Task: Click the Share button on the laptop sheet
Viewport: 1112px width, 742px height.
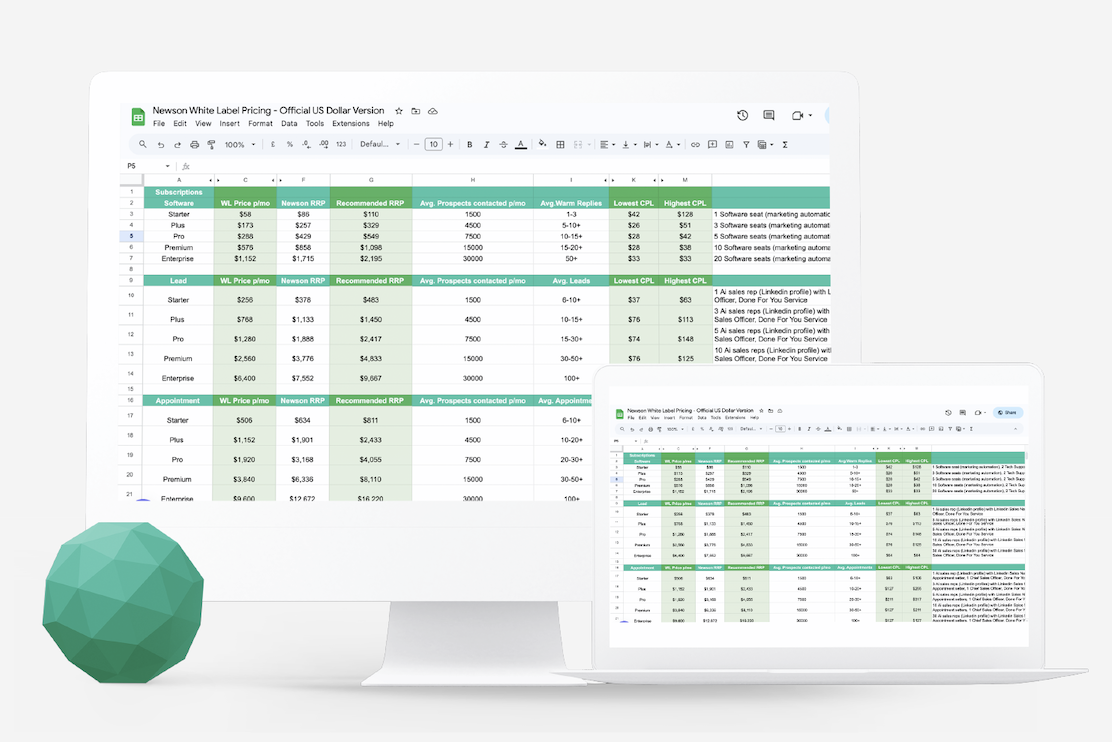Action: [1008, 412]
